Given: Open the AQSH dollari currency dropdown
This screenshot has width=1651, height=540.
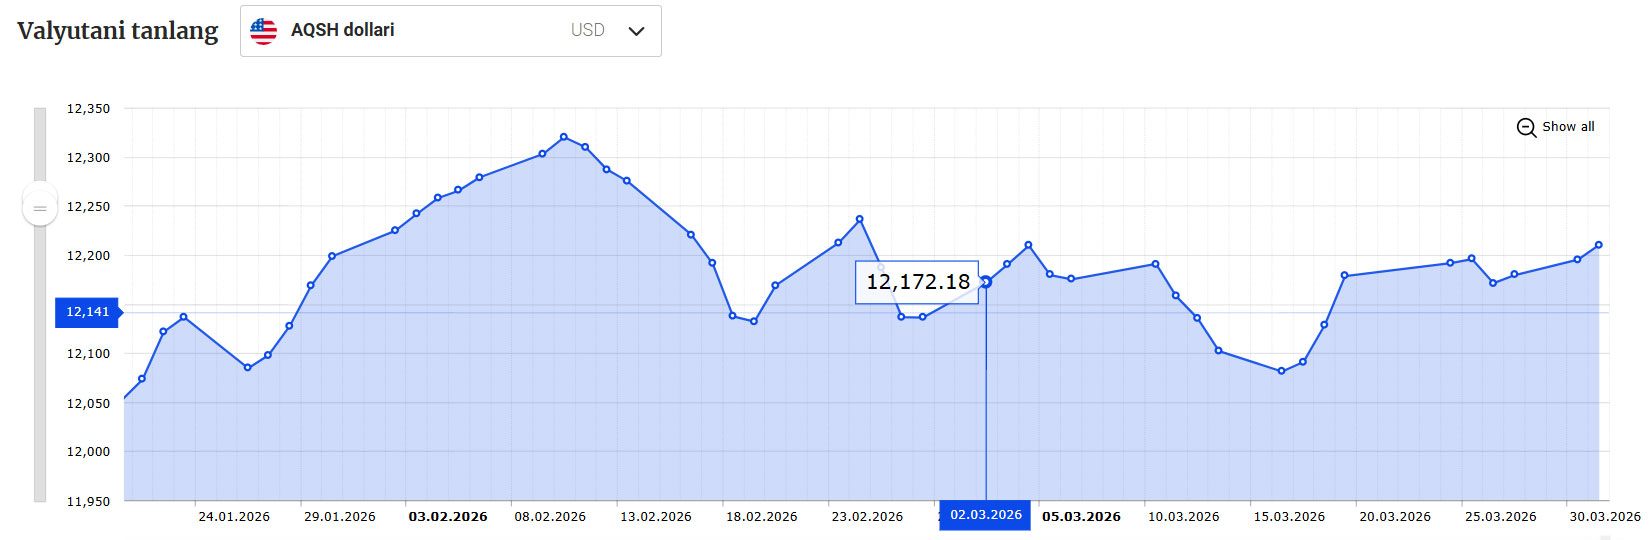Looking at the screenshot, I should pos(450,31).
